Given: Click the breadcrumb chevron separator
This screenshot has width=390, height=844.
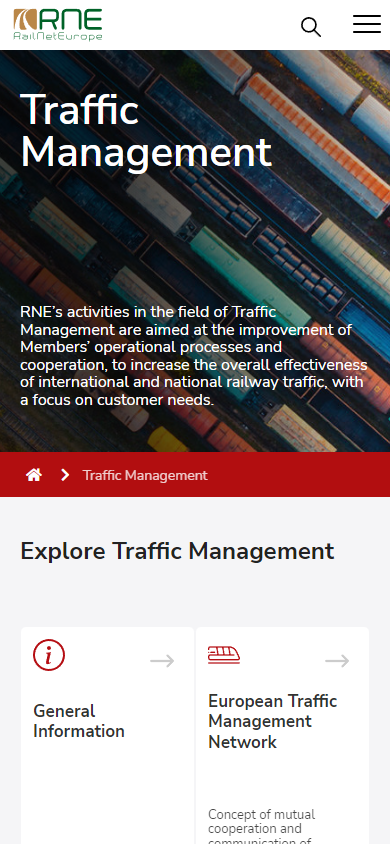Looking at the screenshot, I should point(65,475).
